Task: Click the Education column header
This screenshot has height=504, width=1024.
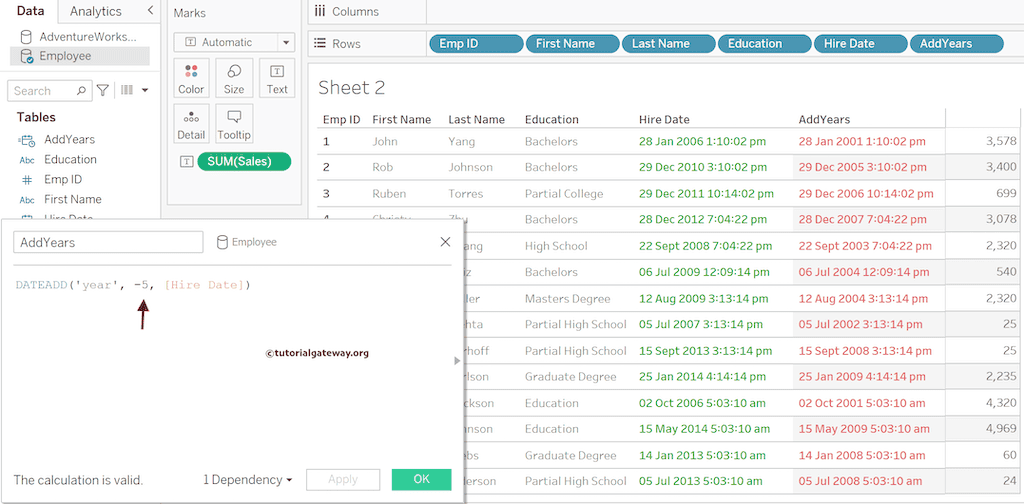Action: coord(552,119)
